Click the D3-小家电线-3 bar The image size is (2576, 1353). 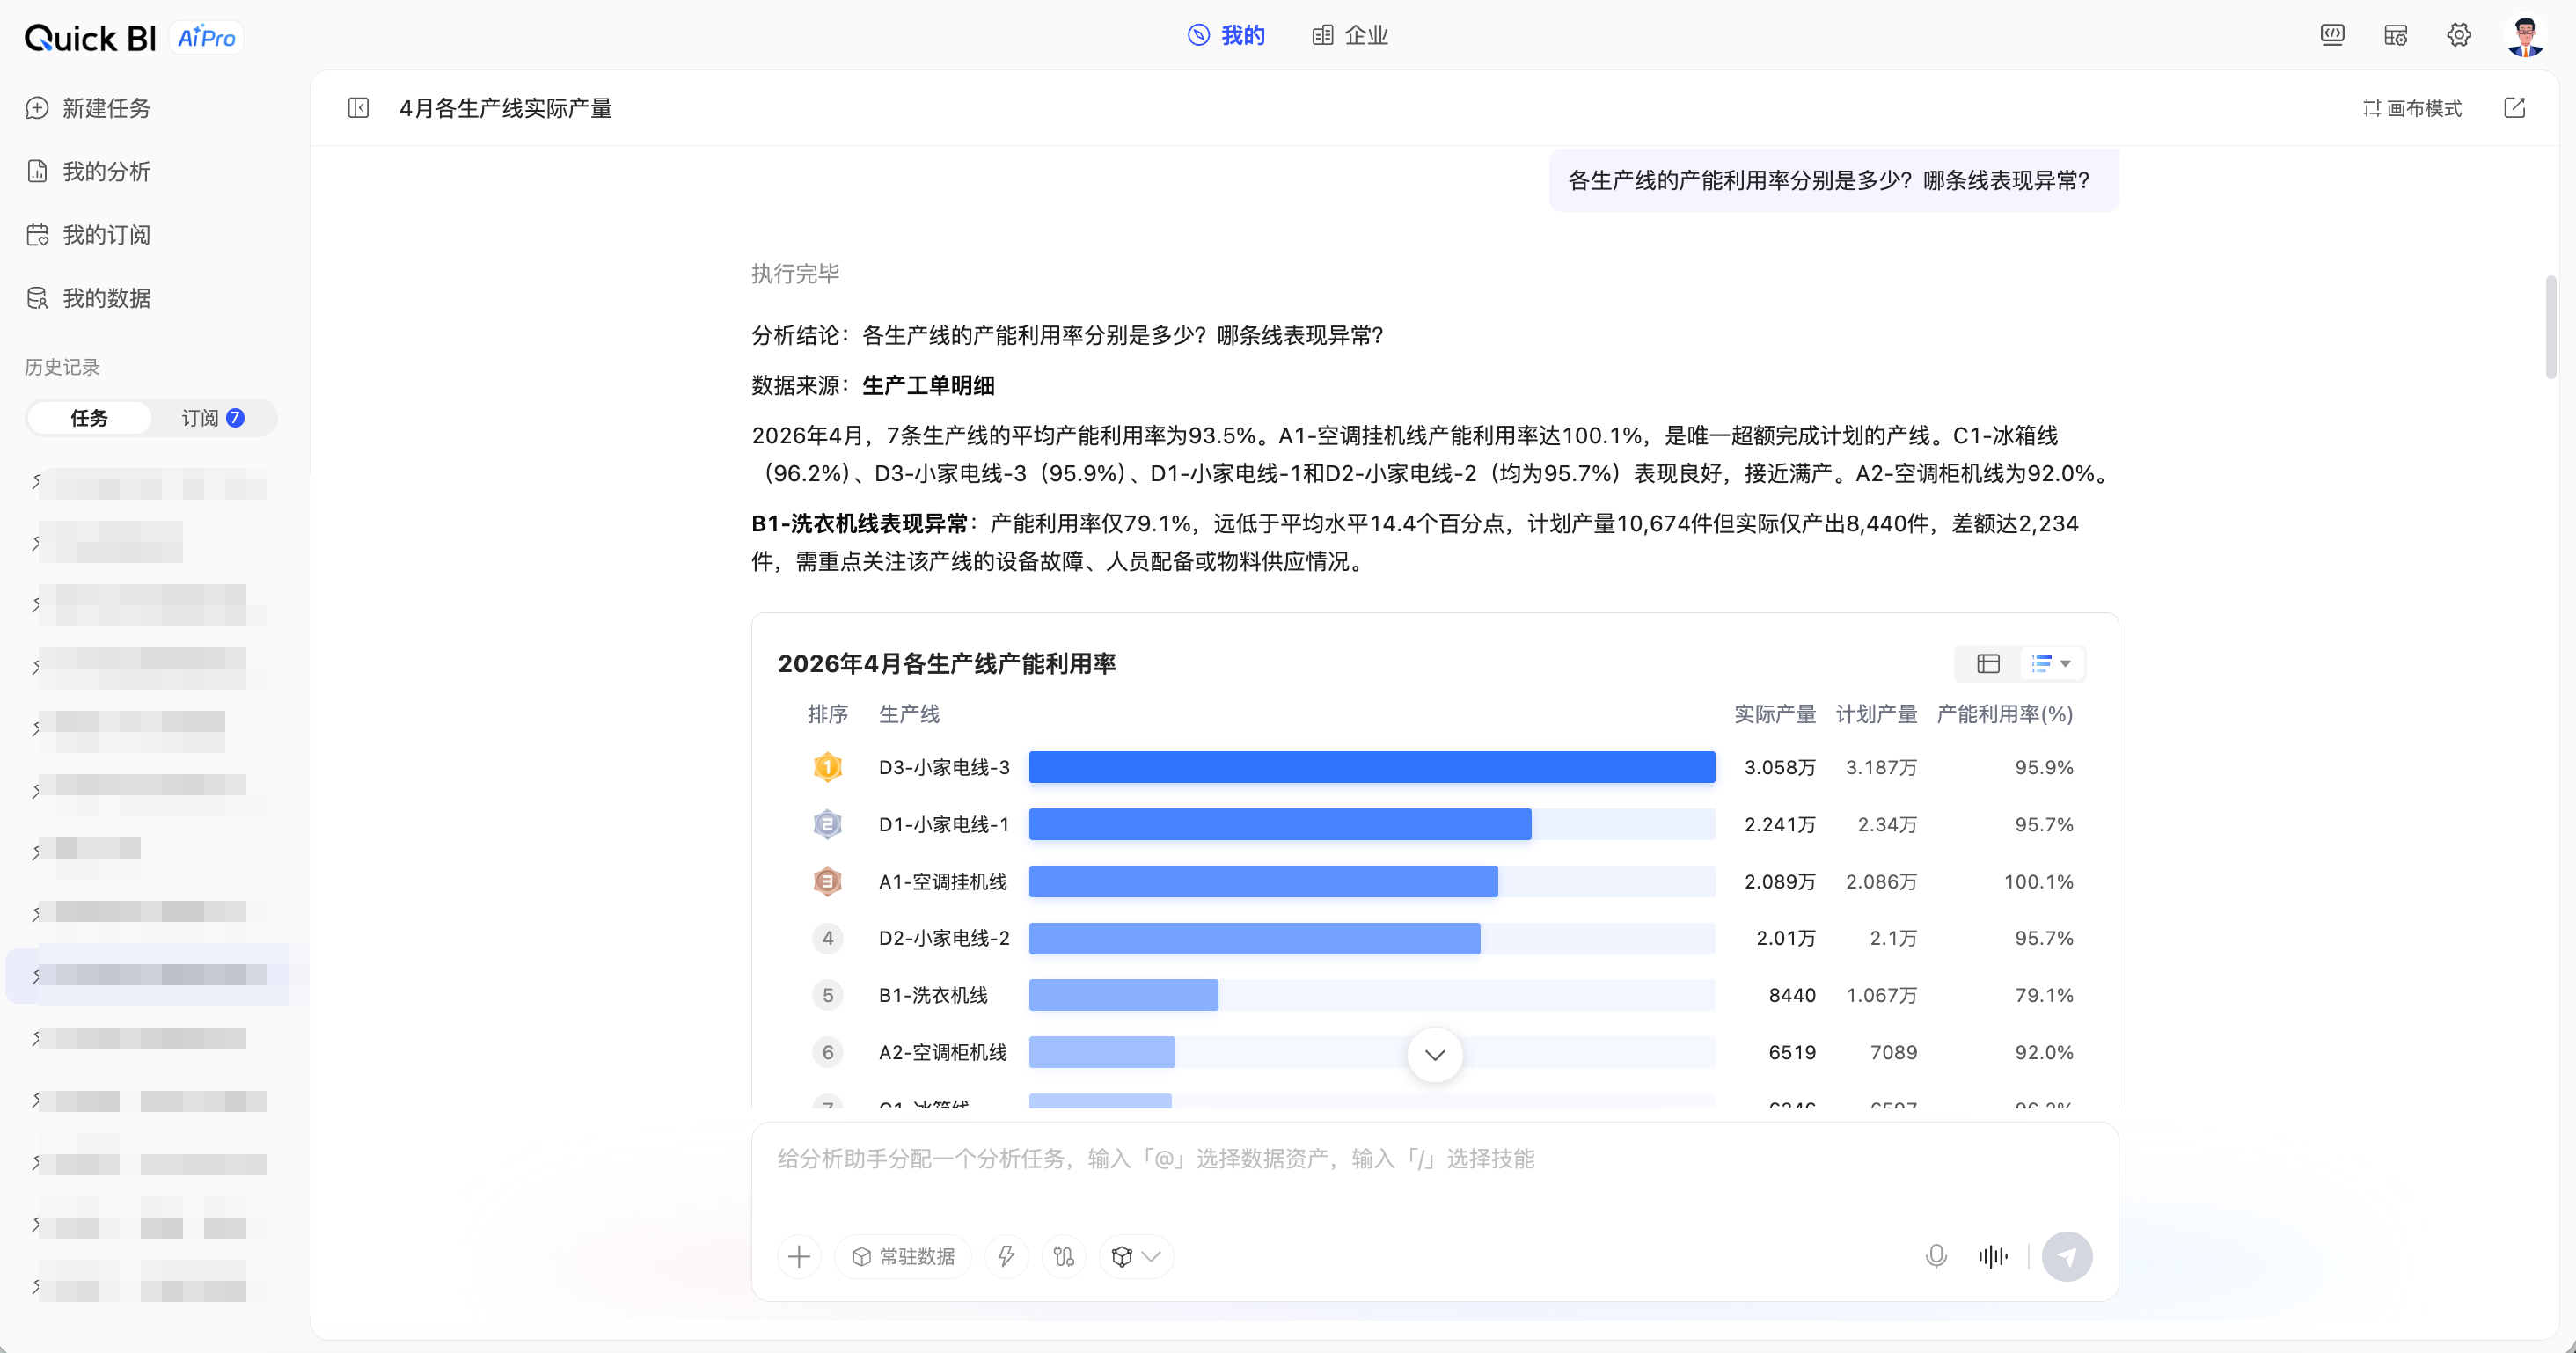(1371, 767)
